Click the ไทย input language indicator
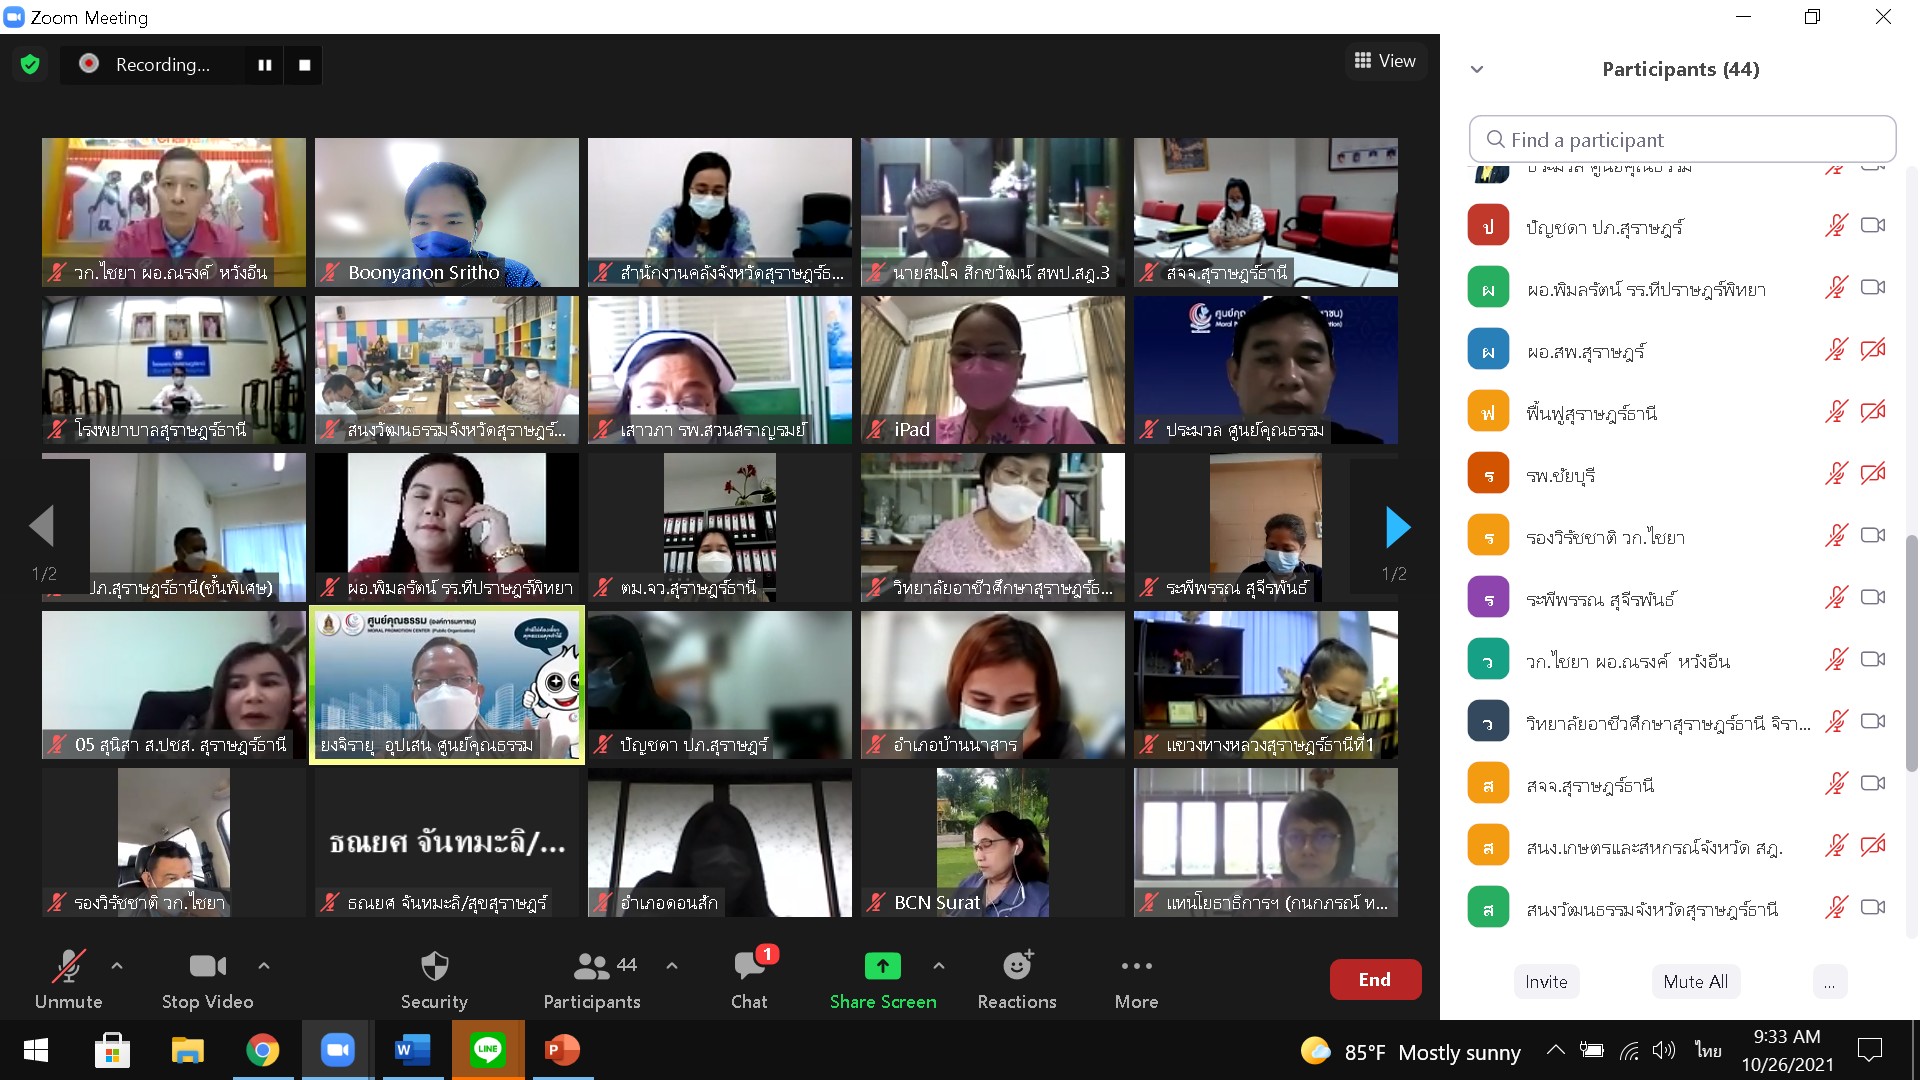1920x1080 pixels. point(1708,1050)
